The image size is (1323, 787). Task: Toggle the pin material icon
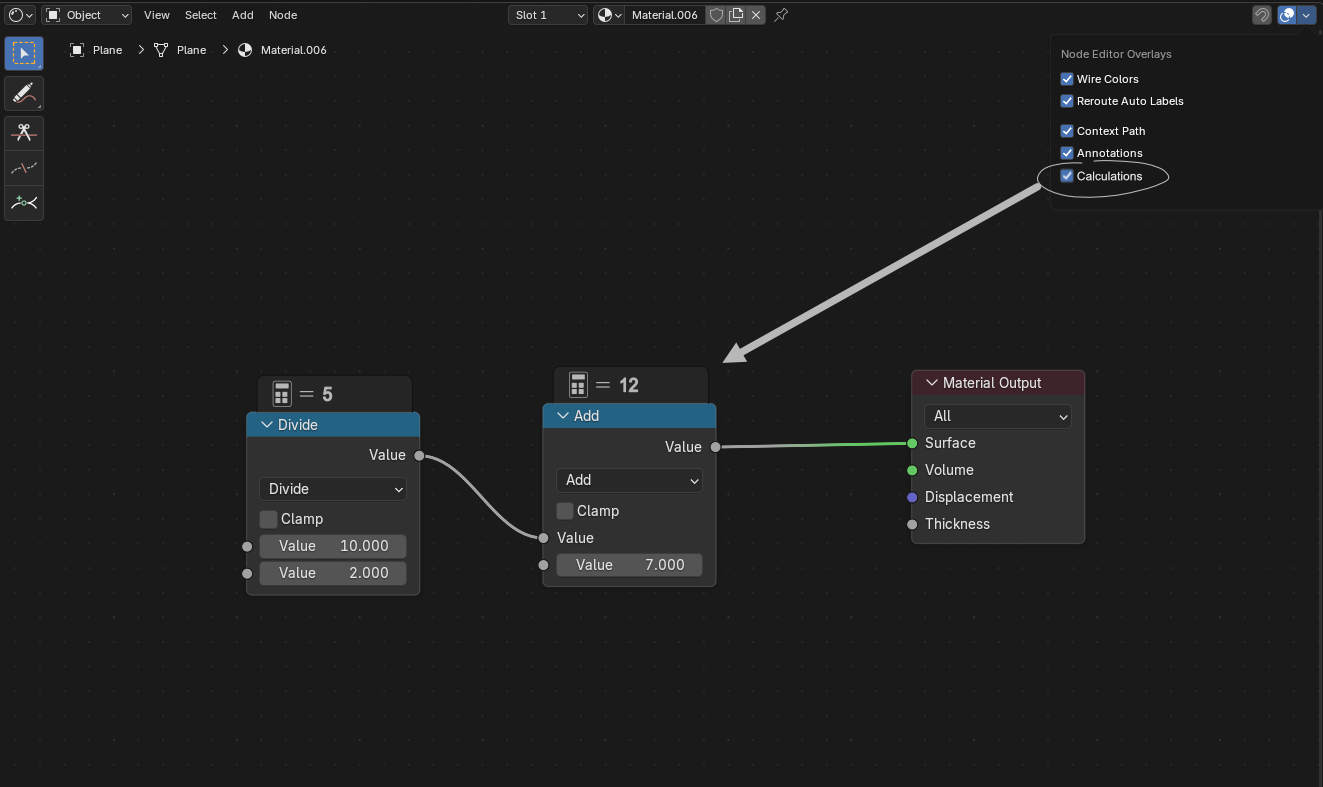[782, 15]
